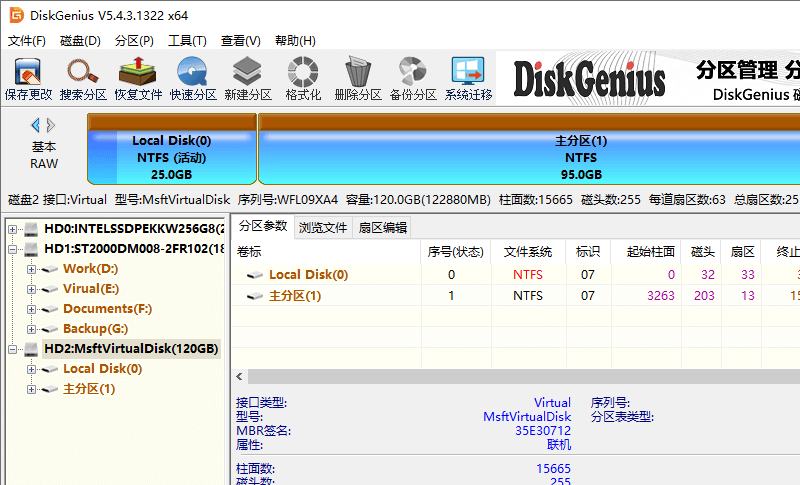Select HD2:MsftVirtualDisk(120GB) in tree
Screen dimensions: 800x485
131,349
